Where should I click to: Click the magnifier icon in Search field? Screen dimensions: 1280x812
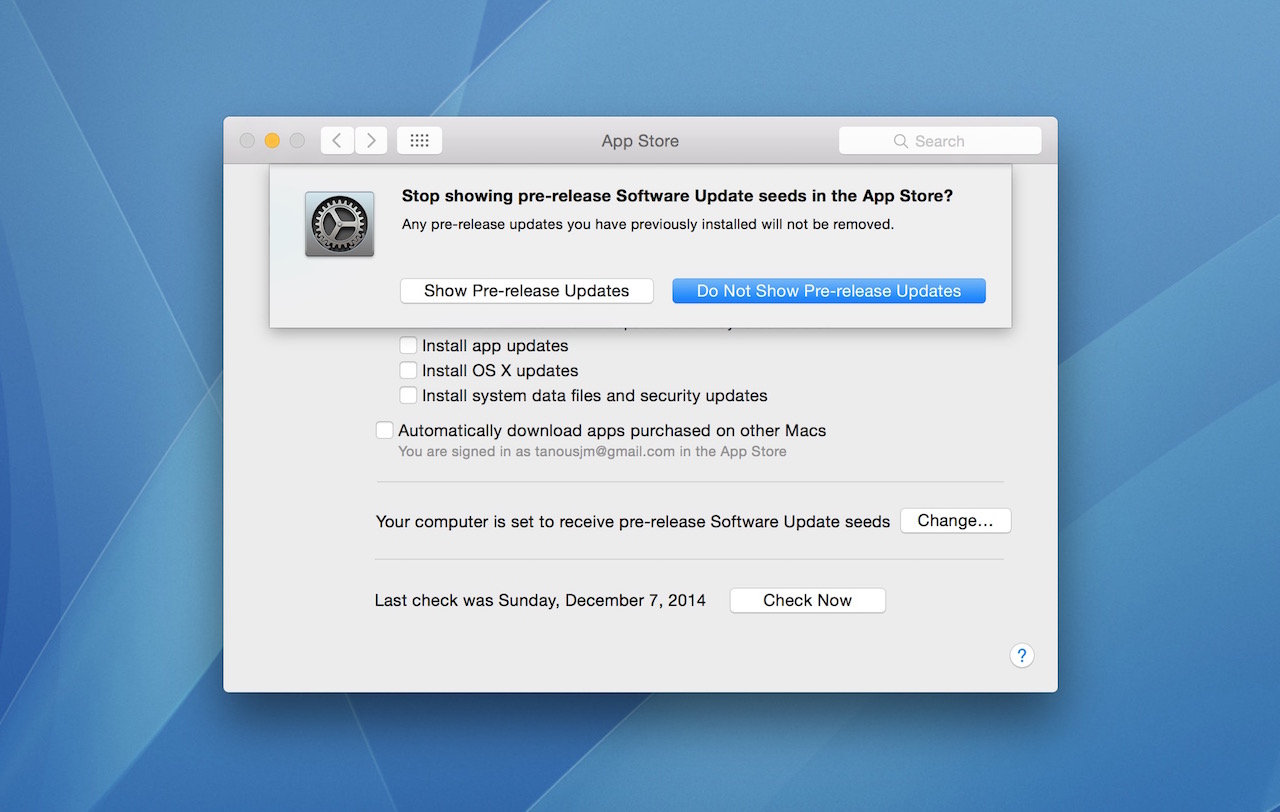[901, 142]
